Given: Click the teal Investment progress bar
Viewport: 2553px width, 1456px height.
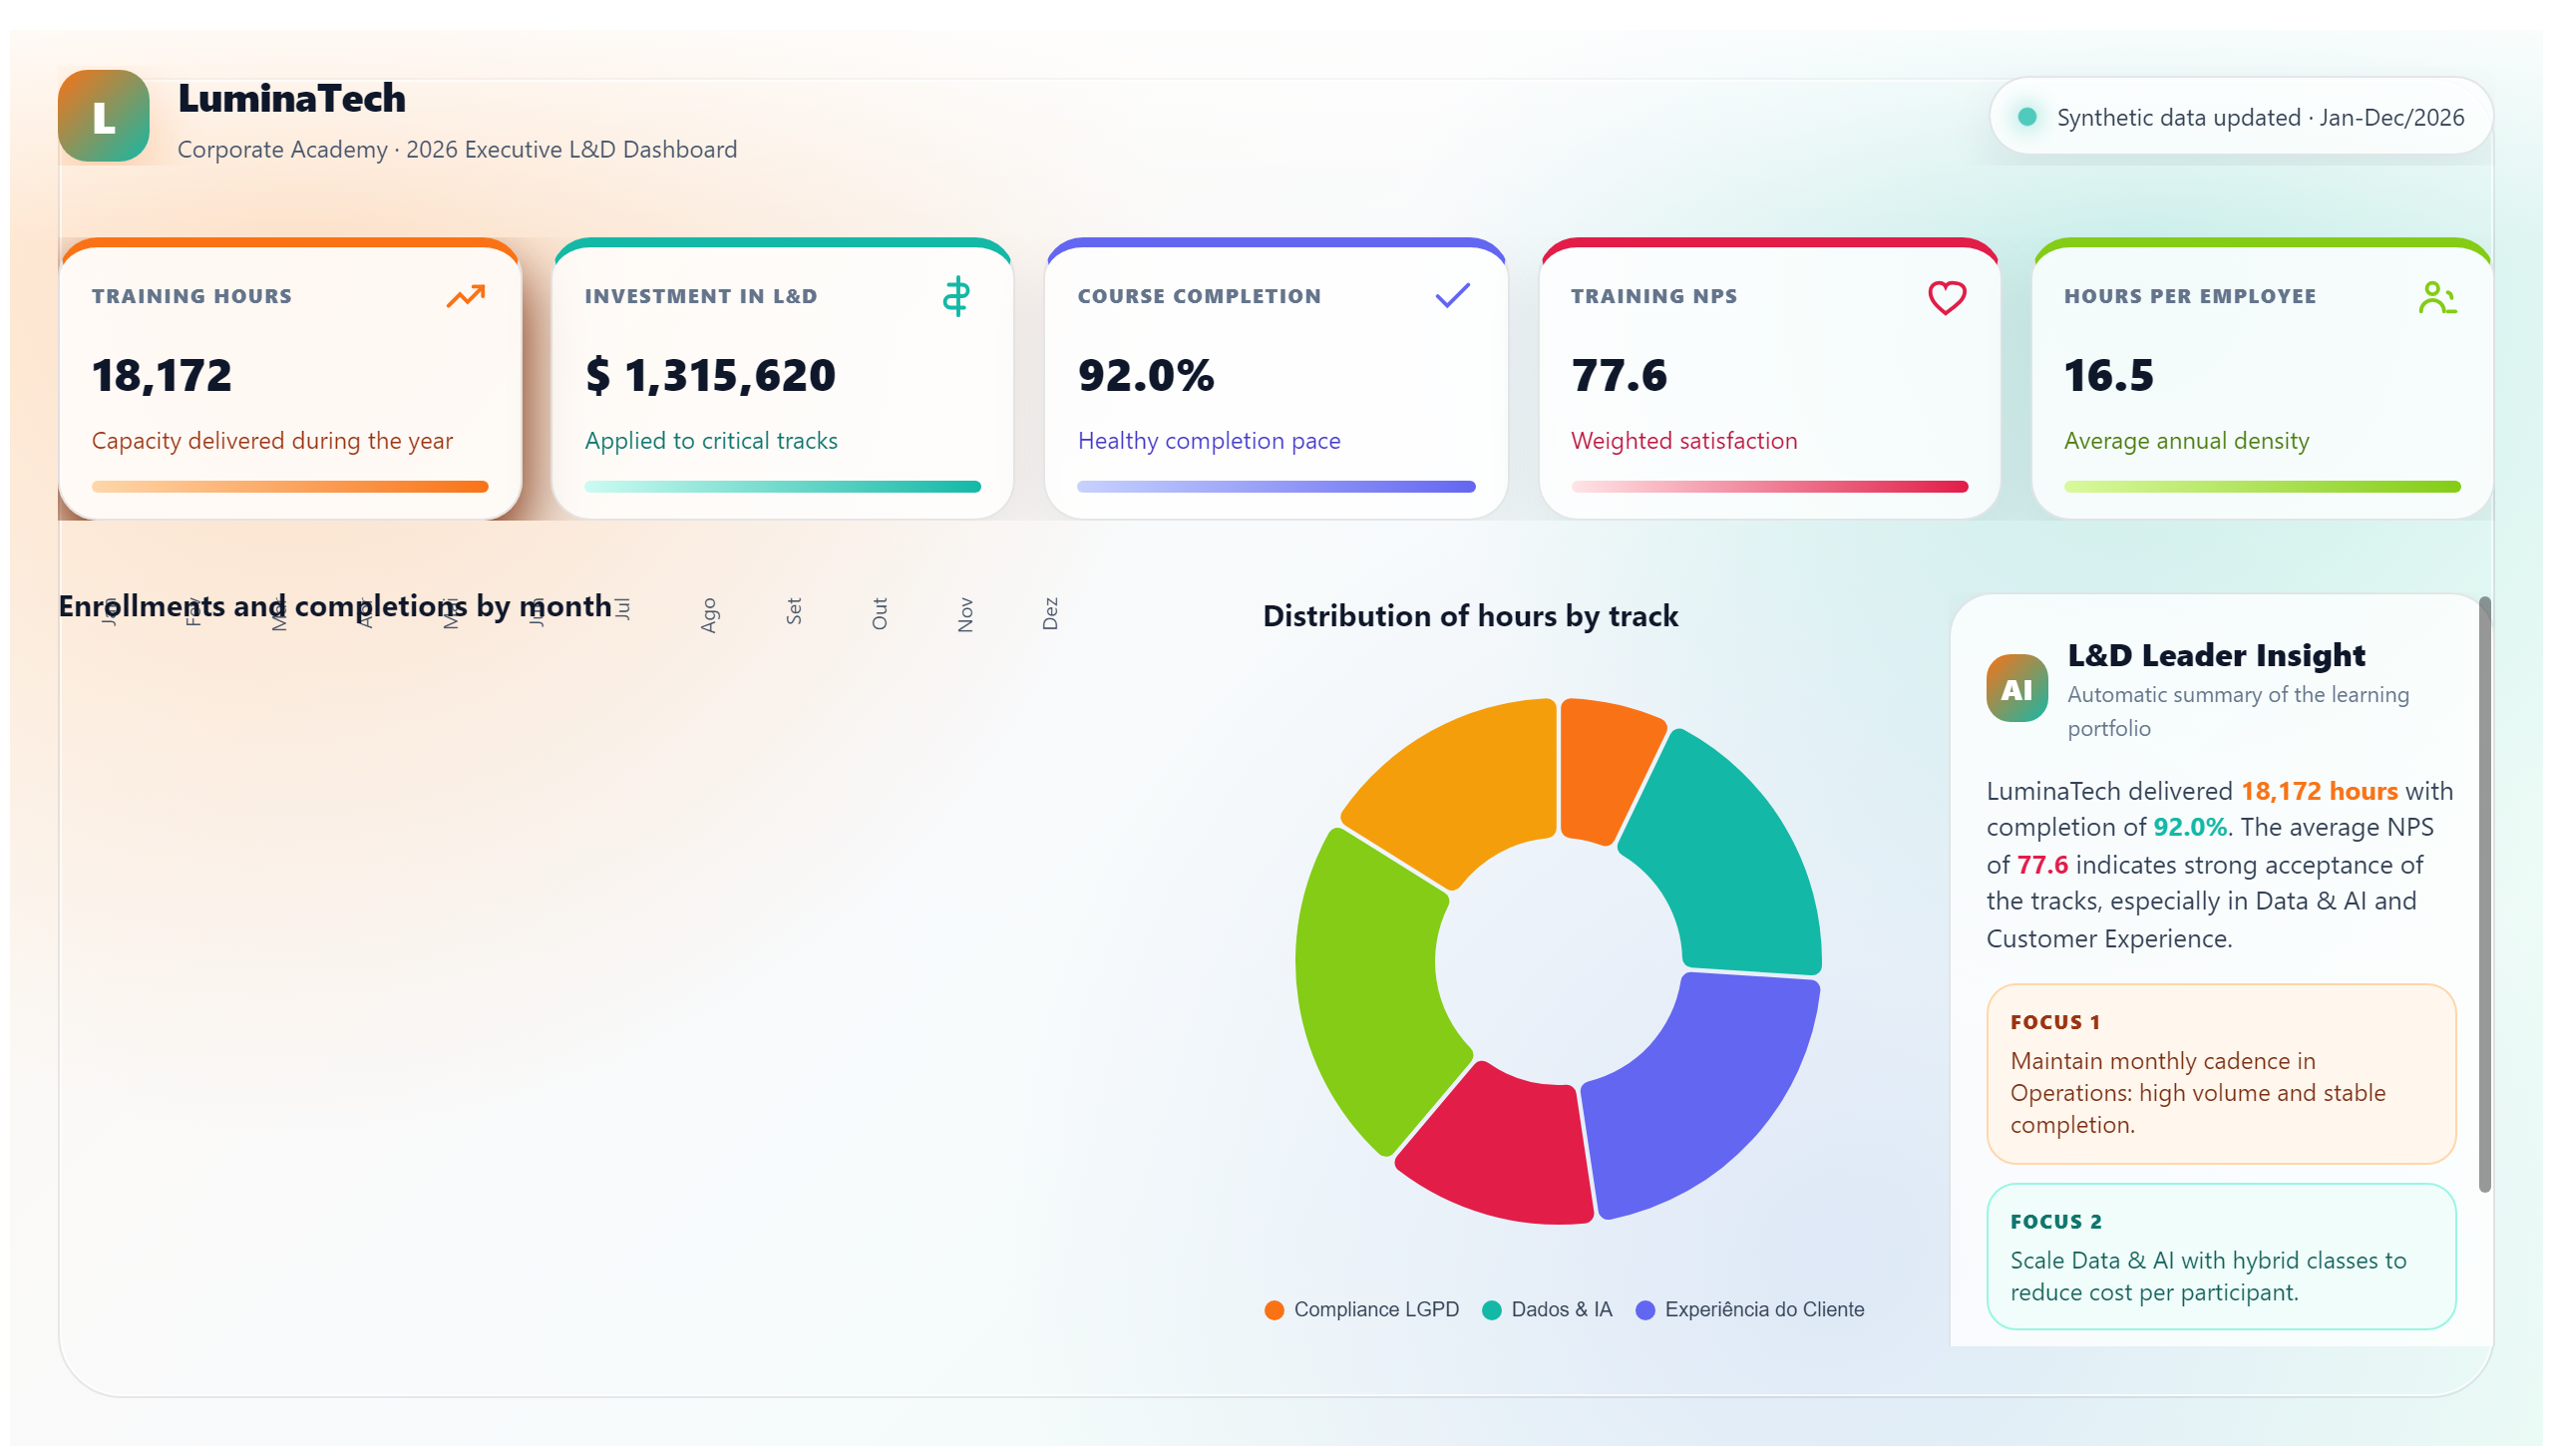Looking at the screenshot, I should pyautogui.click(x=782, y=487).
